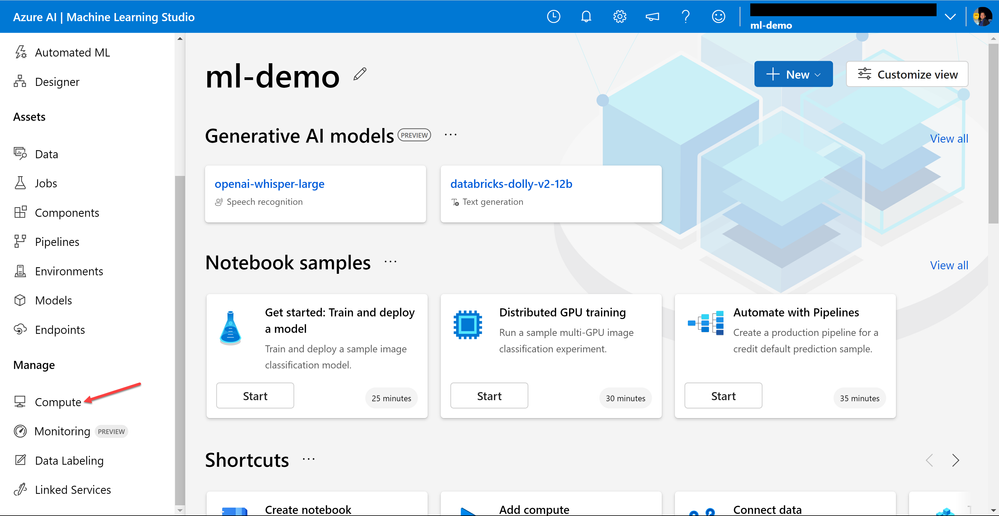This screenshot has width=999, height=516.
Task: Click the user profile avatar
Action: 982,17
